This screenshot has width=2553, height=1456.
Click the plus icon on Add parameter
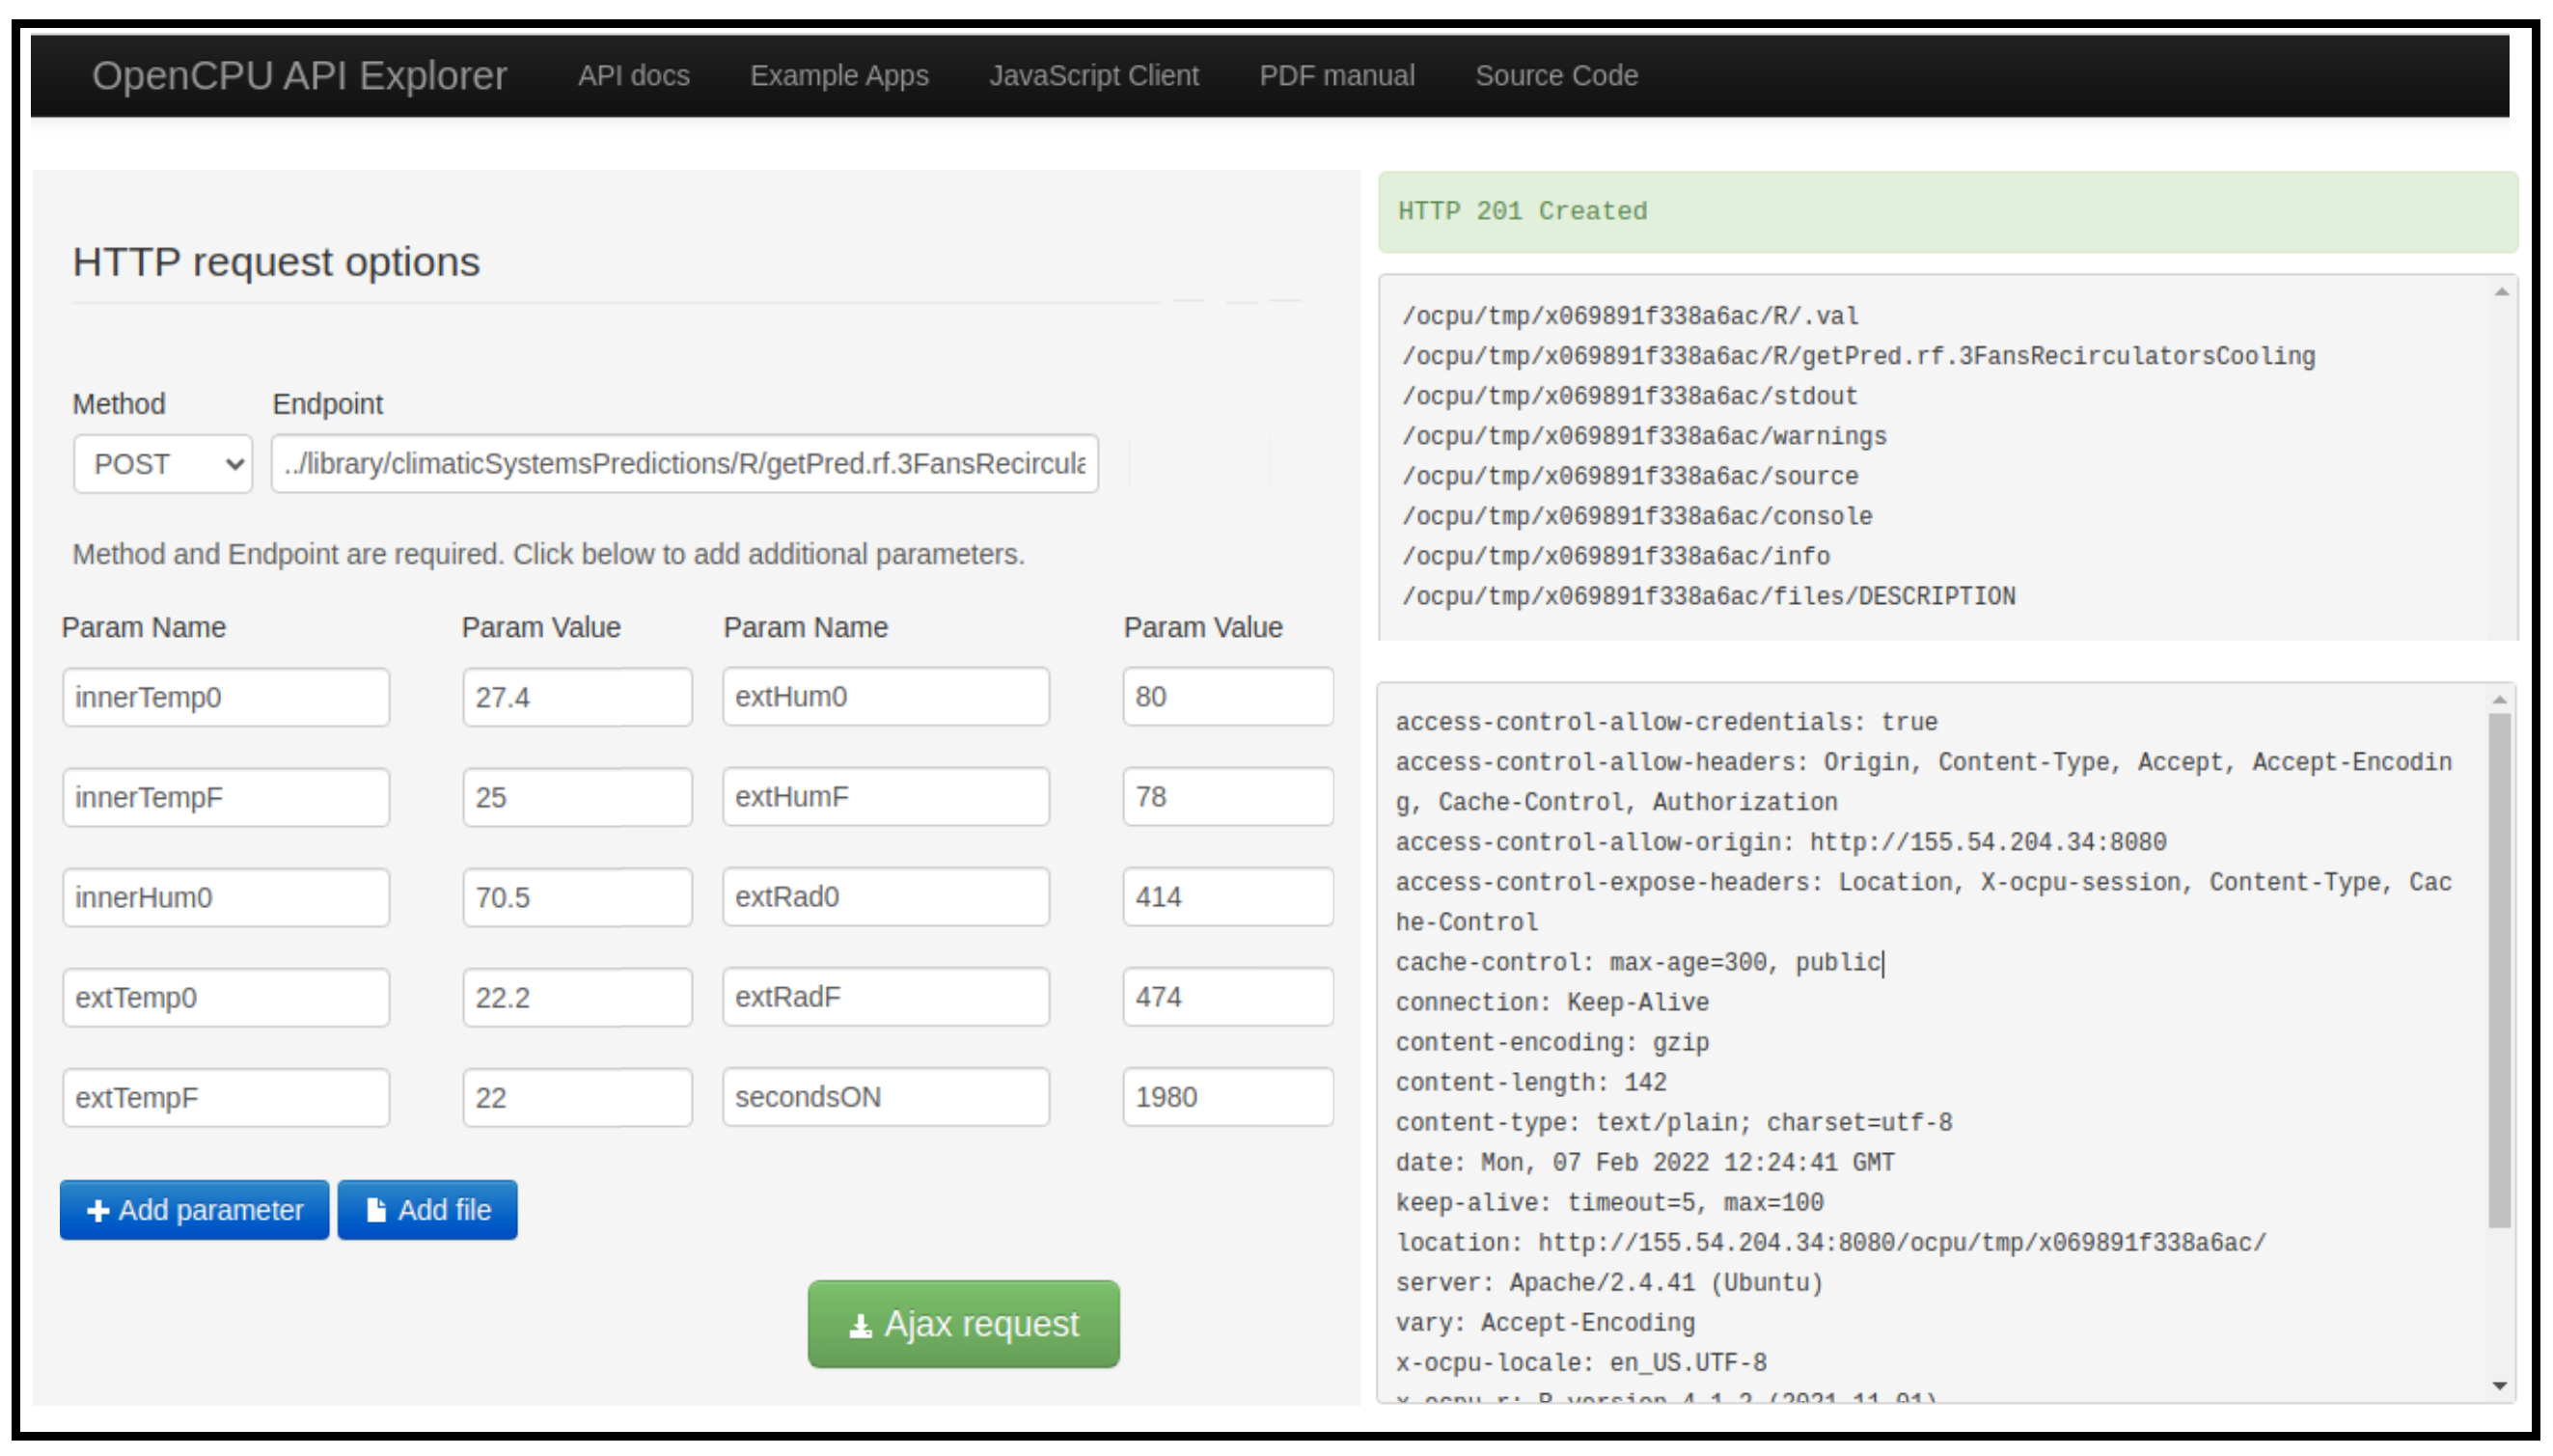click(97, 1211)
